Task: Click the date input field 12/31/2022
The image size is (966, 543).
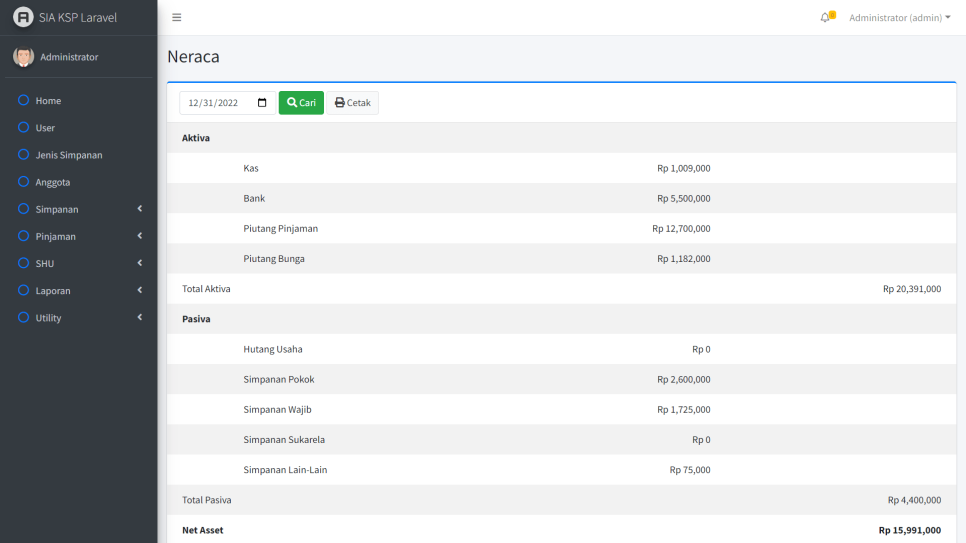Action: (x=227, y=103)
